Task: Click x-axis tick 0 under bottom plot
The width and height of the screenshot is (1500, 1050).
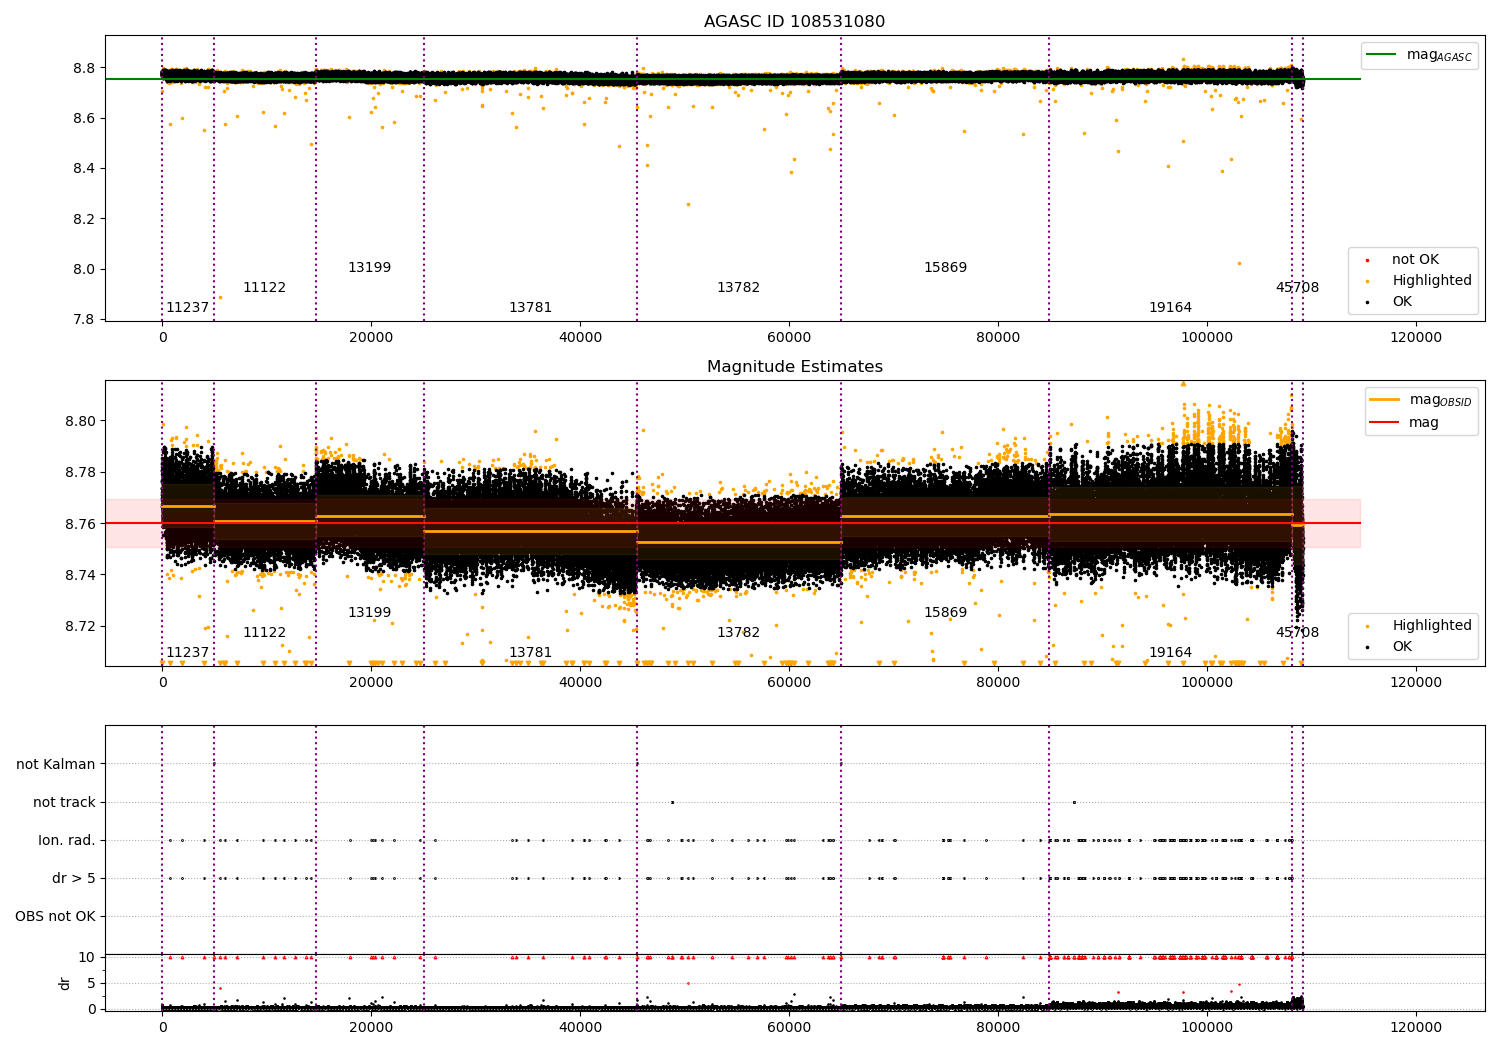Action: tap(162, 1028)
